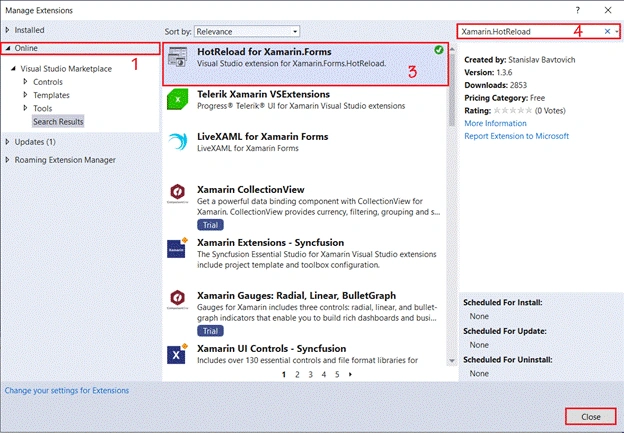Click the Scheduled For Uninstall heading
The image size is (624, 433).
508,360
